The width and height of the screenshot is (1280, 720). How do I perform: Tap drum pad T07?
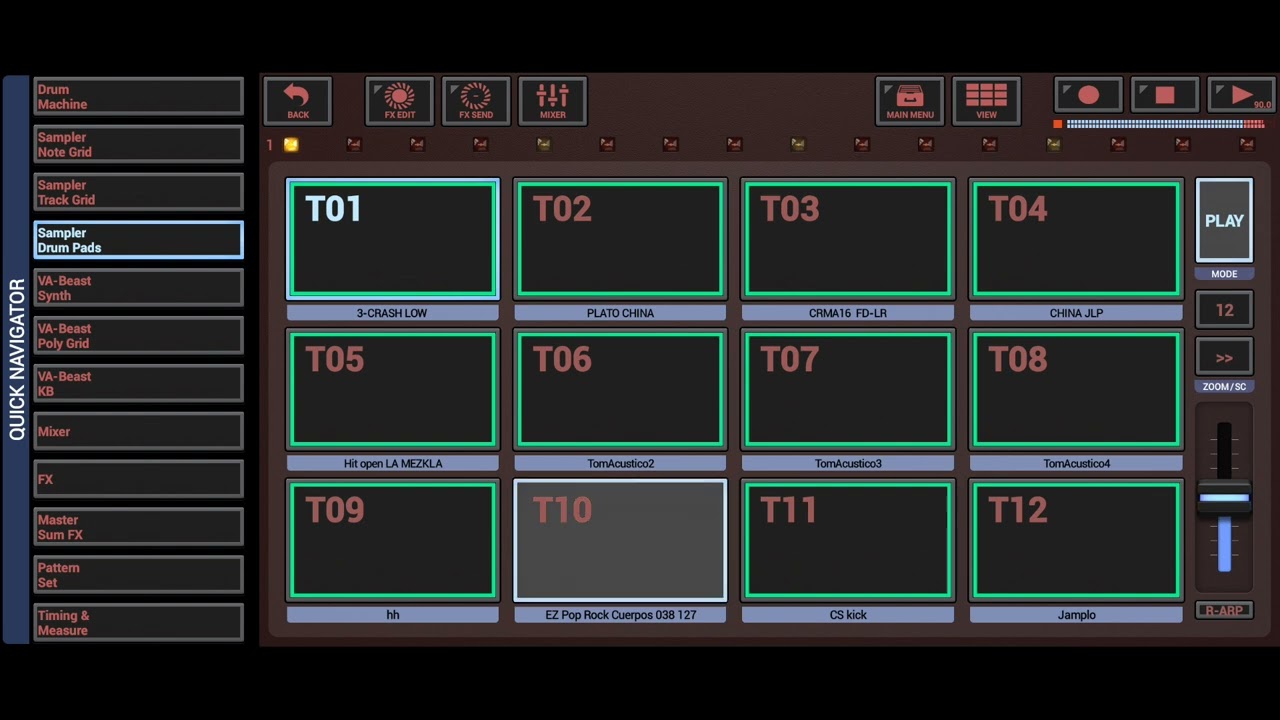[x=848, y=390]
